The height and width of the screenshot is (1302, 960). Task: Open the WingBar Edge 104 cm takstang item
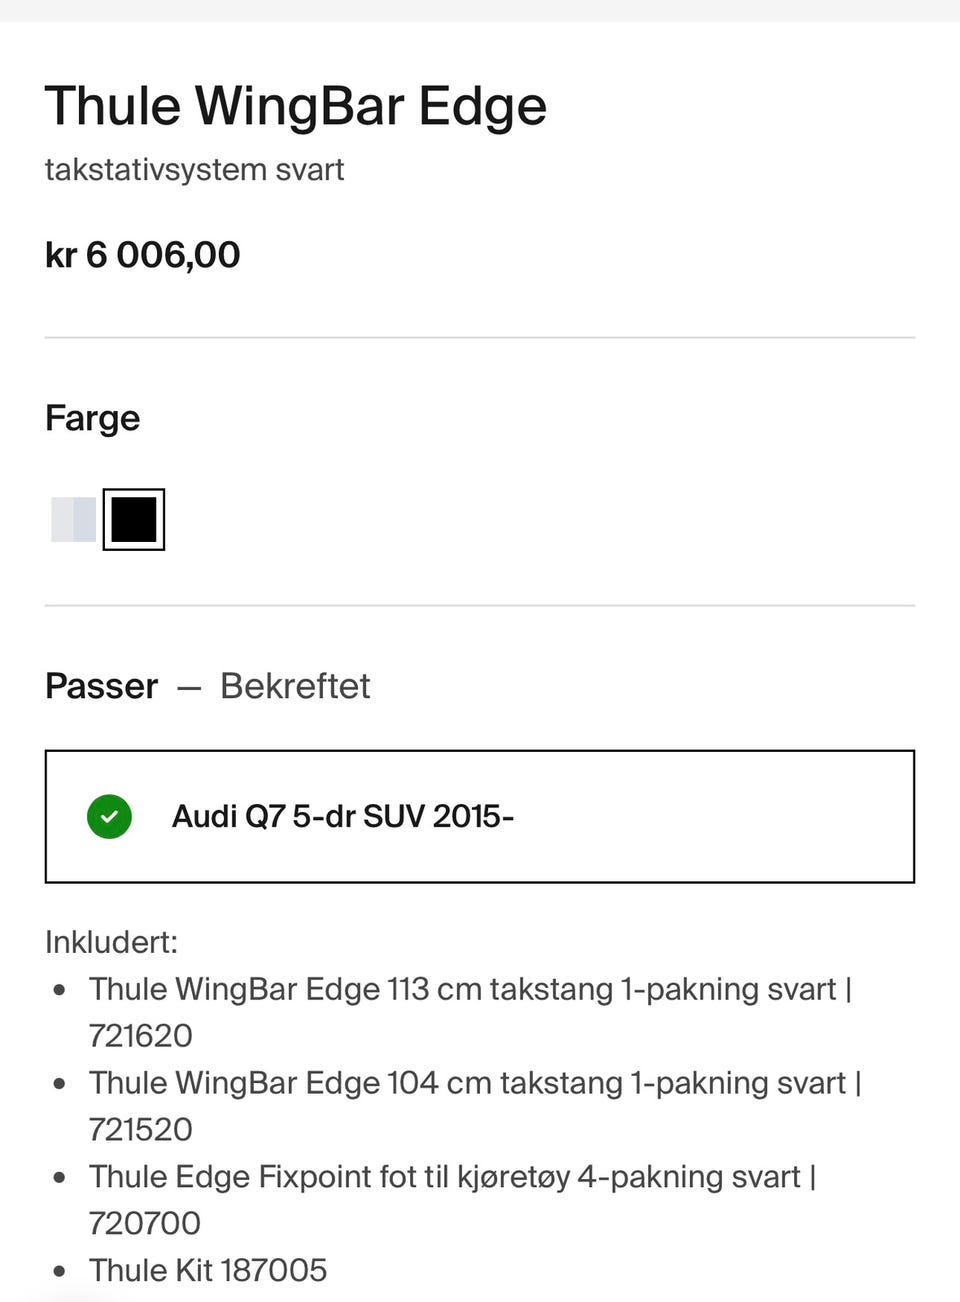pos(467,1083)
